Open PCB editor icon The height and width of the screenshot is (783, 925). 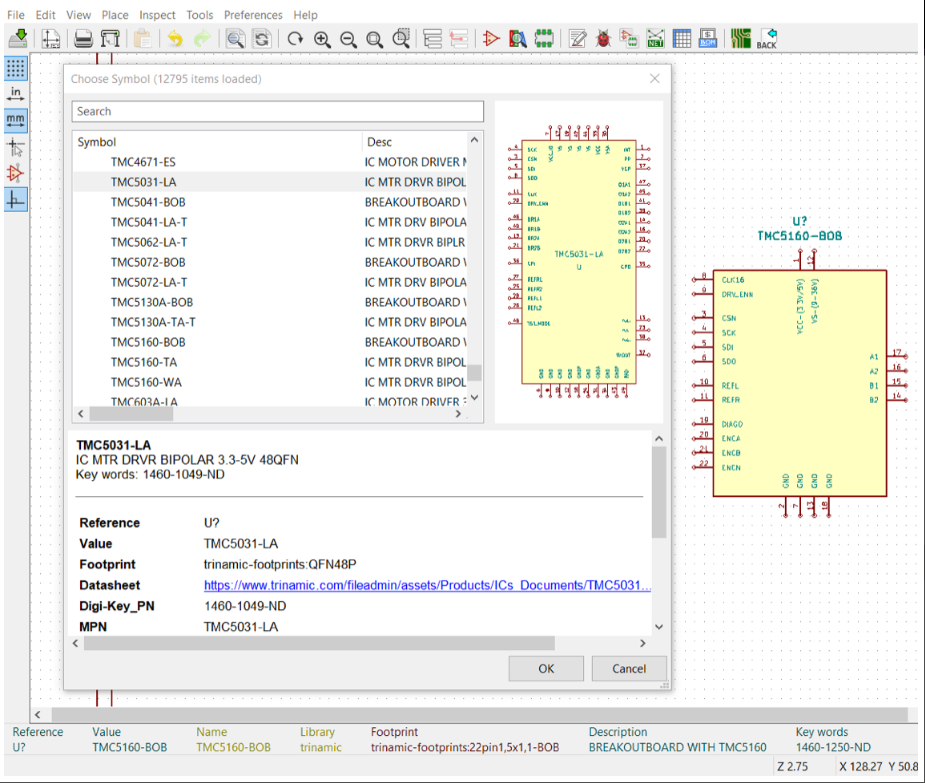pos(740,39)
